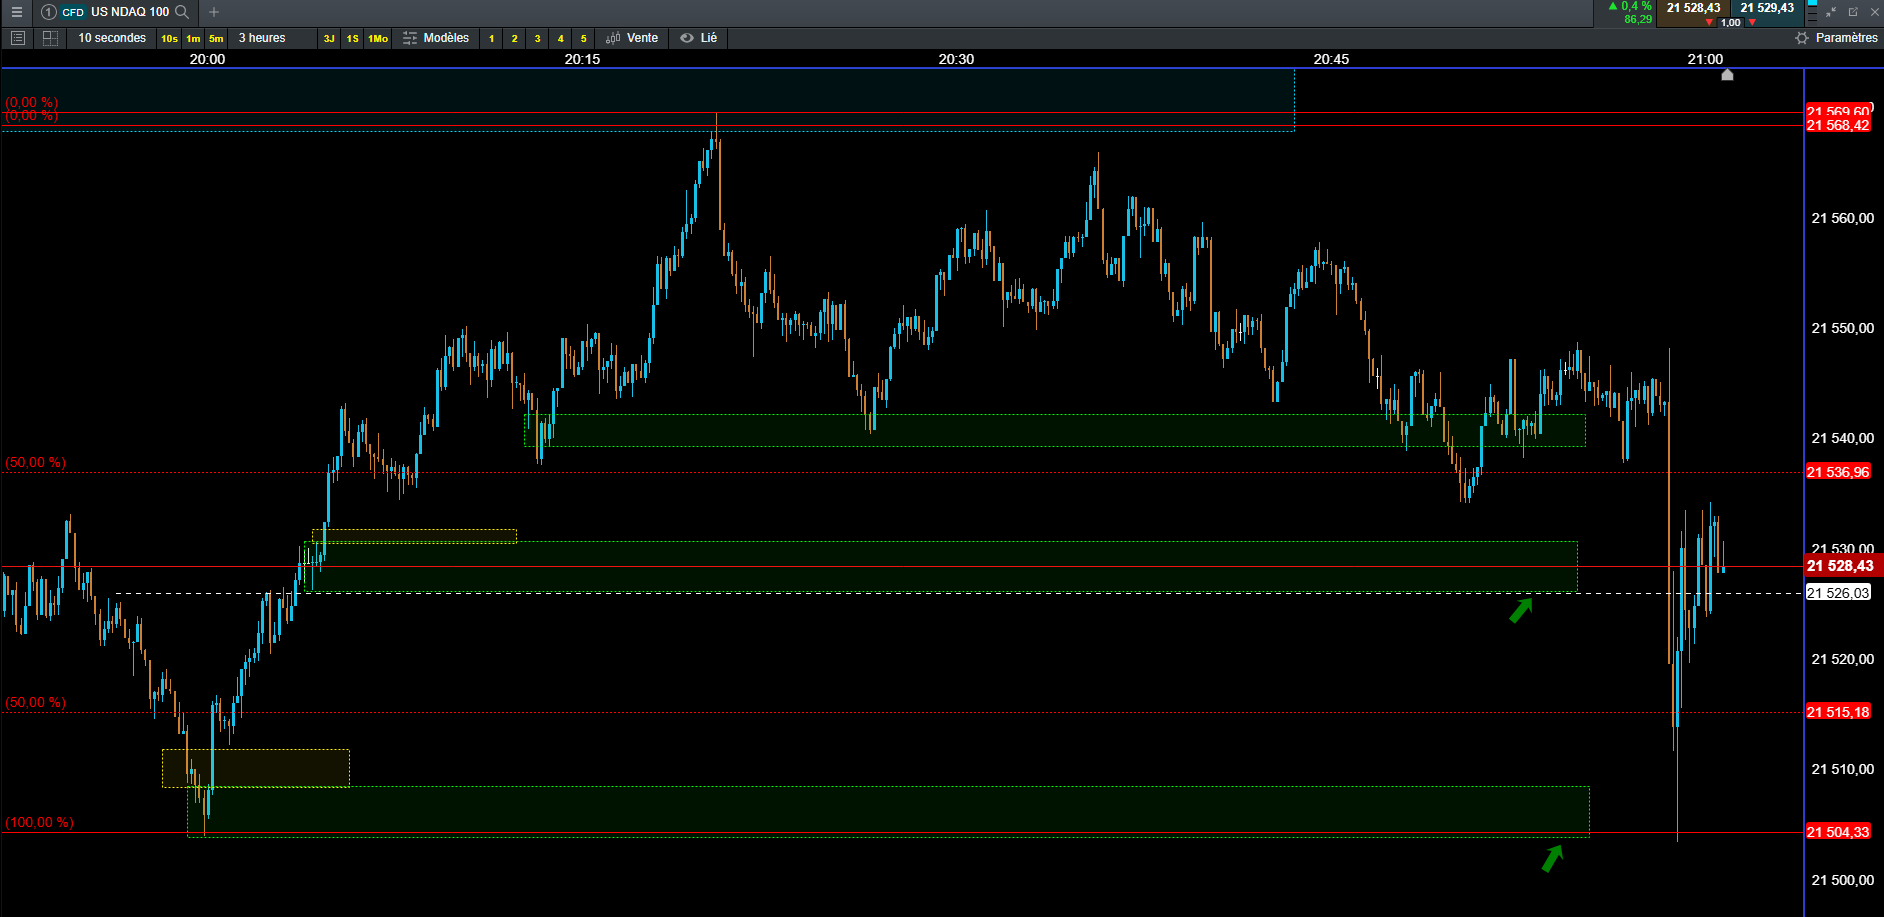Click the 21 540,00 price axis label
Screen dimensions: 1884x917
[1843, 438]
